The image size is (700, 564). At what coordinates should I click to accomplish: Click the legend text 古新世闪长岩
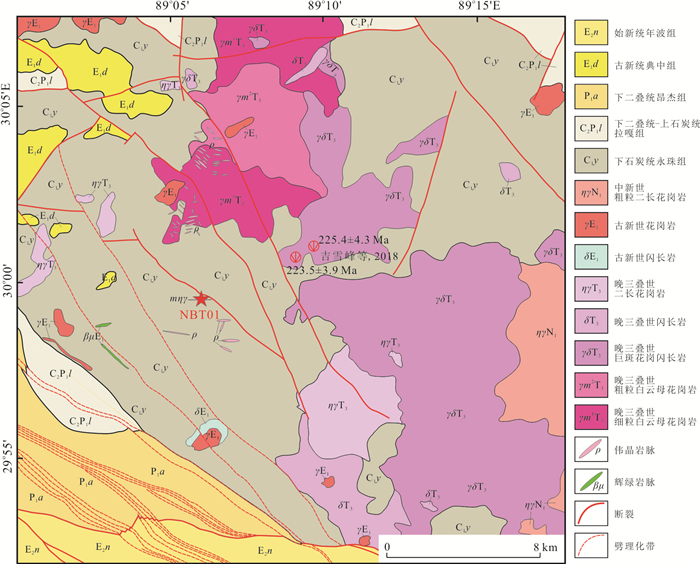[x=645, y=258]
